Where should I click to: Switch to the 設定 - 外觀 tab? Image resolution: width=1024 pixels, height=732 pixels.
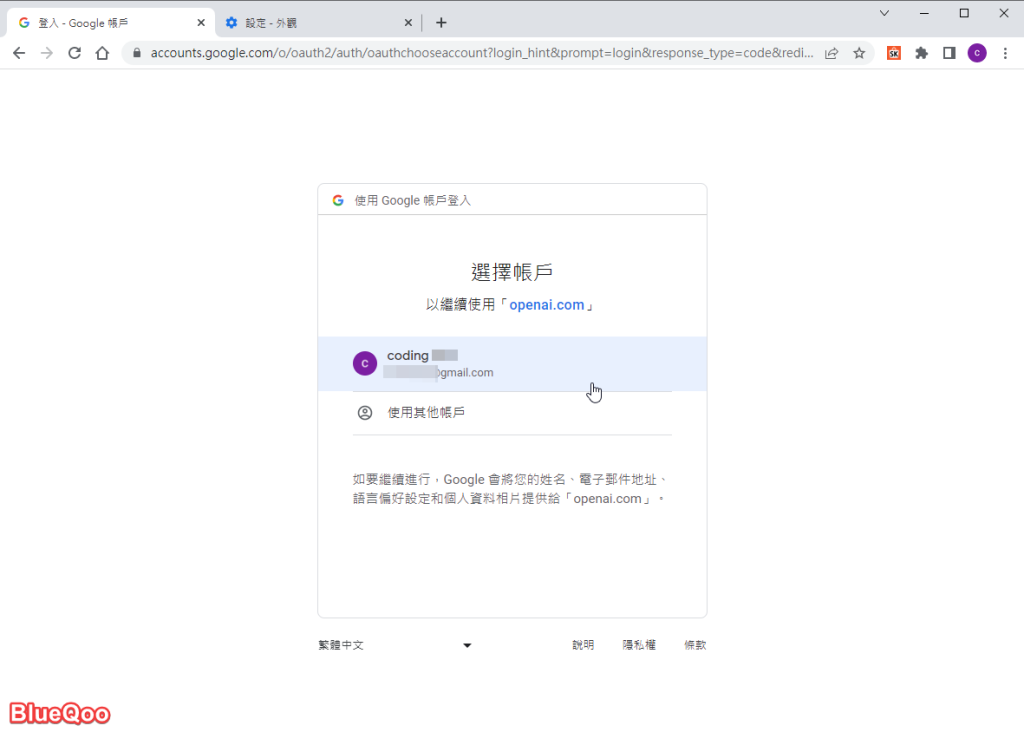[x=310, y=23]
